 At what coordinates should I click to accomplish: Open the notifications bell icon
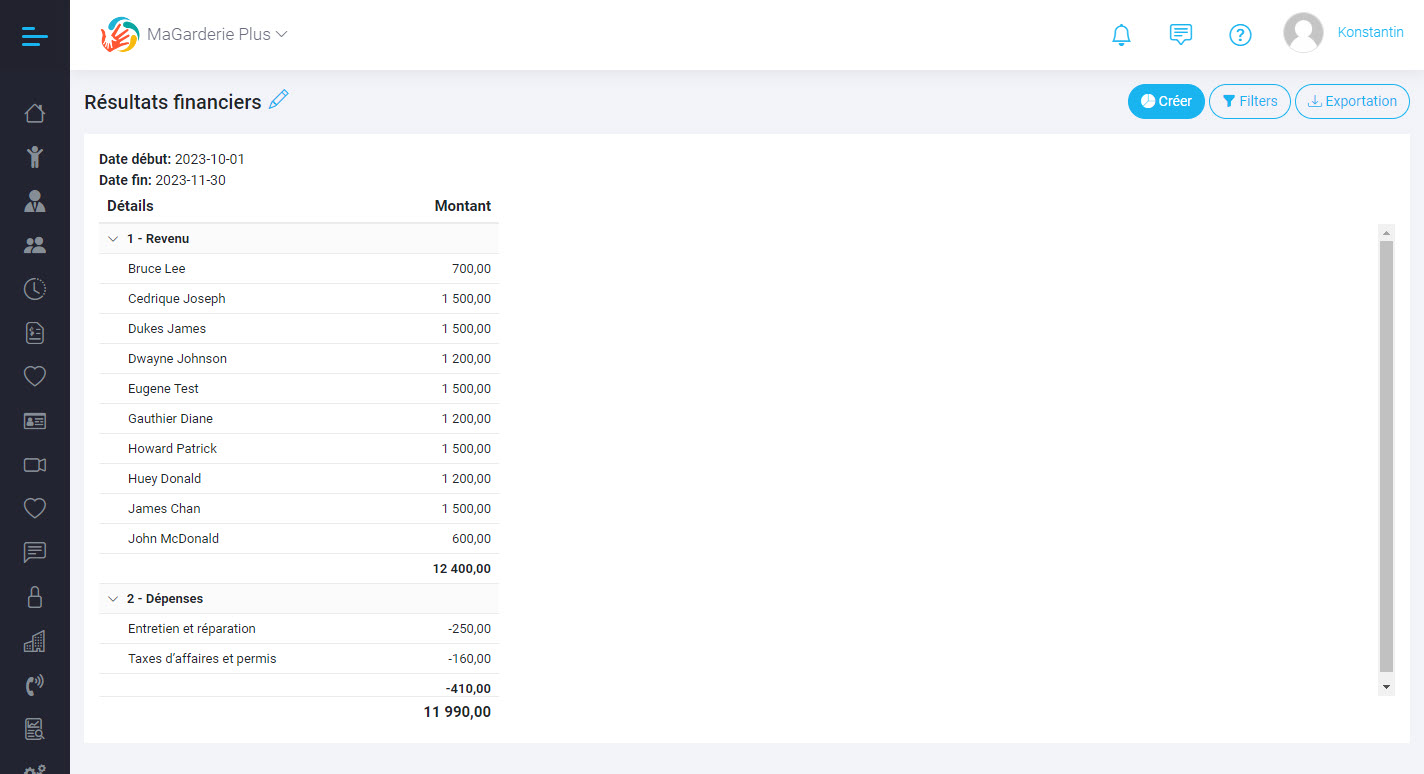tap(1121, 34)
